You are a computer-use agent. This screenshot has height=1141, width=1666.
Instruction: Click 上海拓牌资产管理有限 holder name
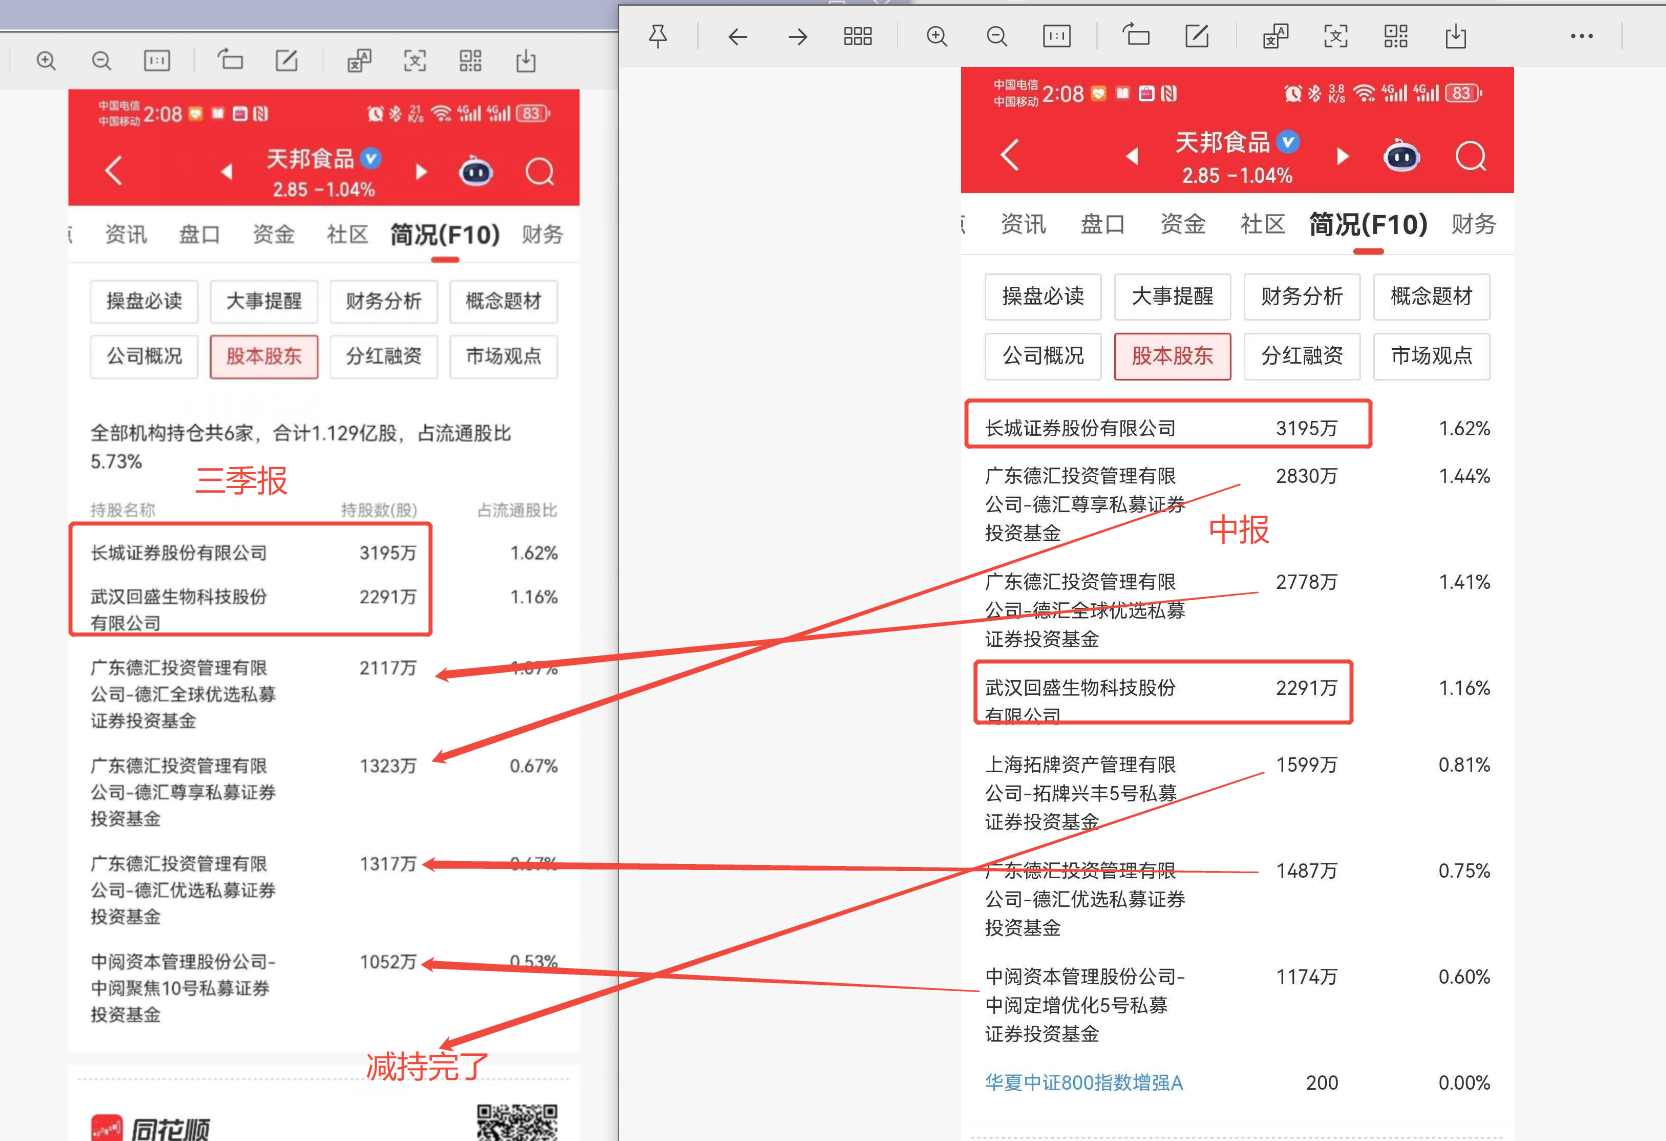pyautogui.click(x=1080, y=765)
